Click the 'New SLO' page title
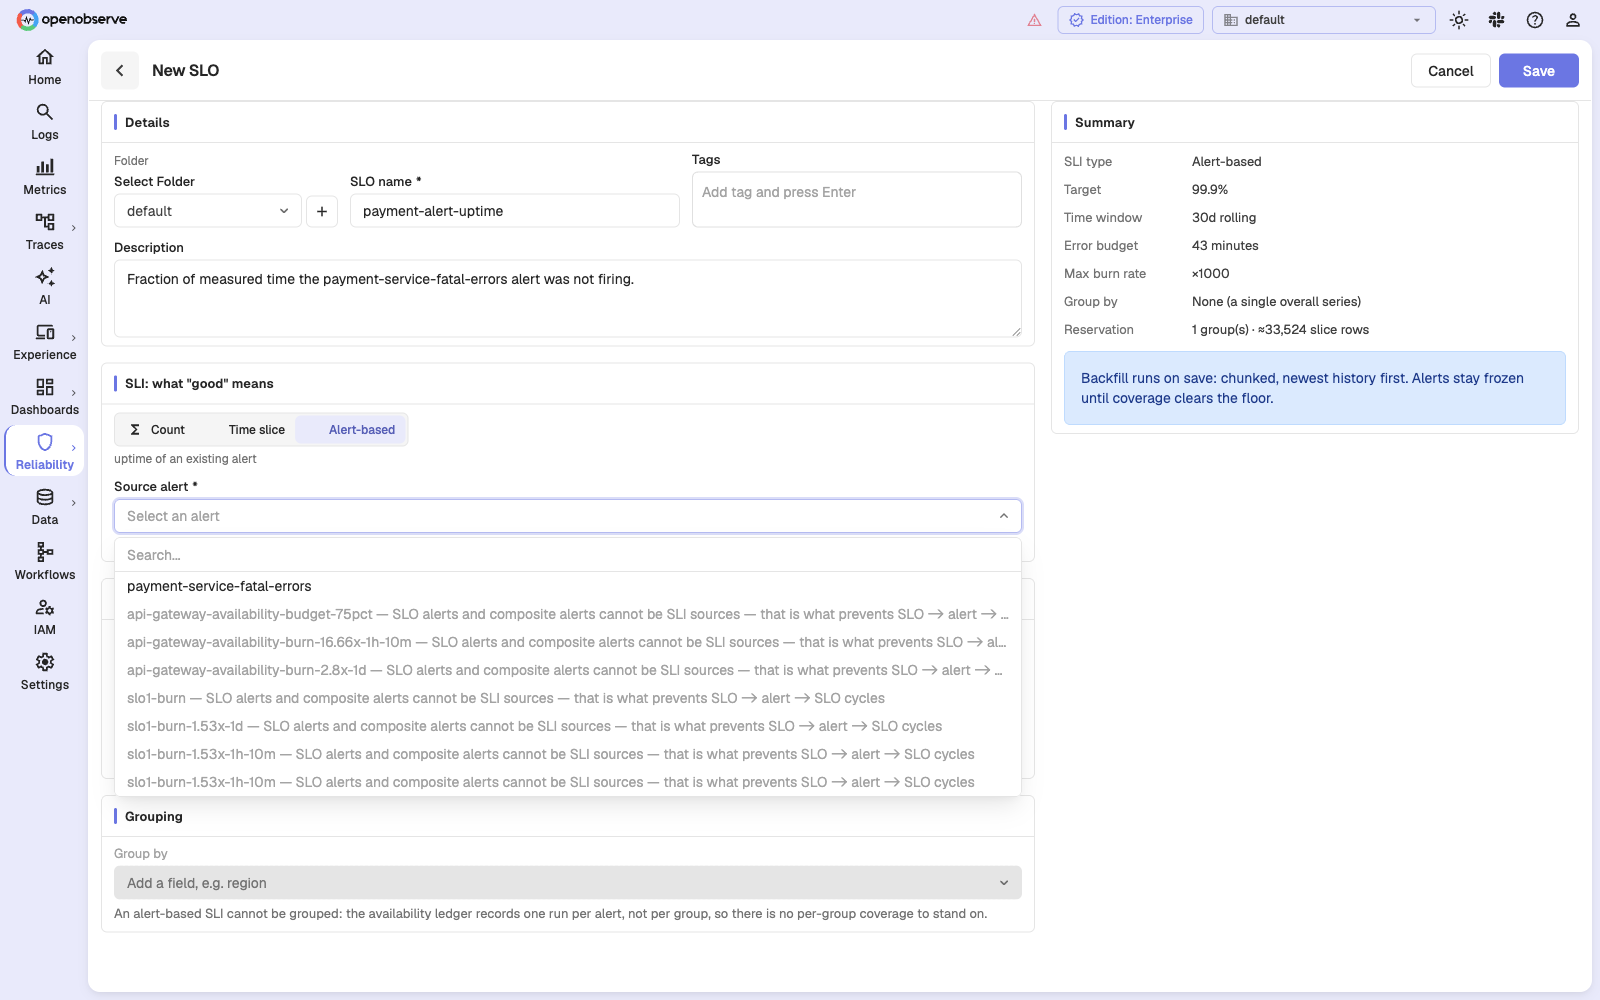Viewport: 1600px width, 1000px height. [x=185, y=70]
